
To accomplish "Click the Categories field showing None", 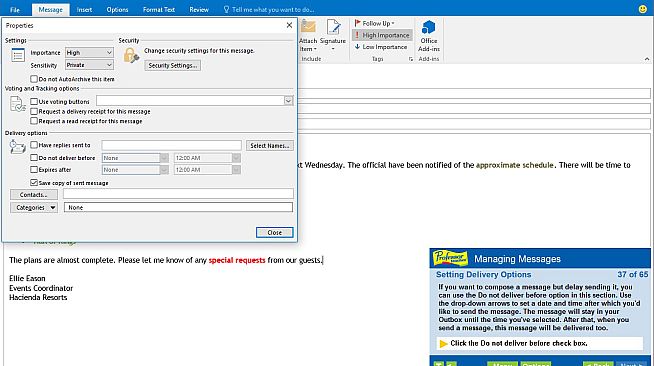I will (x=178, y=207).
